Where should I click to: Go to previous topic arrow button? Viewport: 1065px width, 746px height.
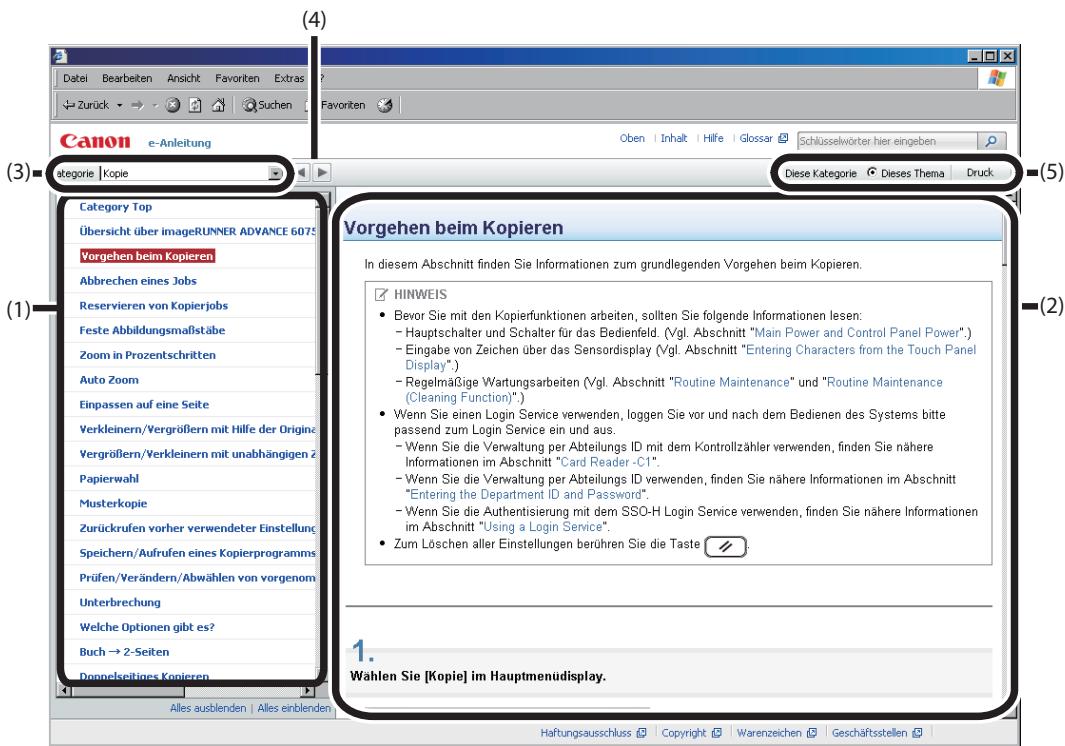302,173
